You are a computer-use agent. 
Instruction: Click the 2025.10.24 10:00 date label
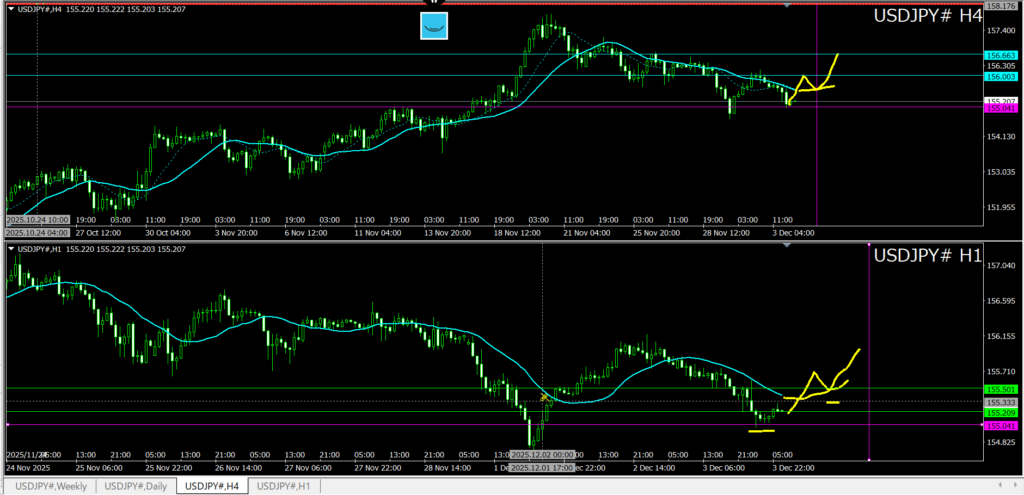point(37,219)
